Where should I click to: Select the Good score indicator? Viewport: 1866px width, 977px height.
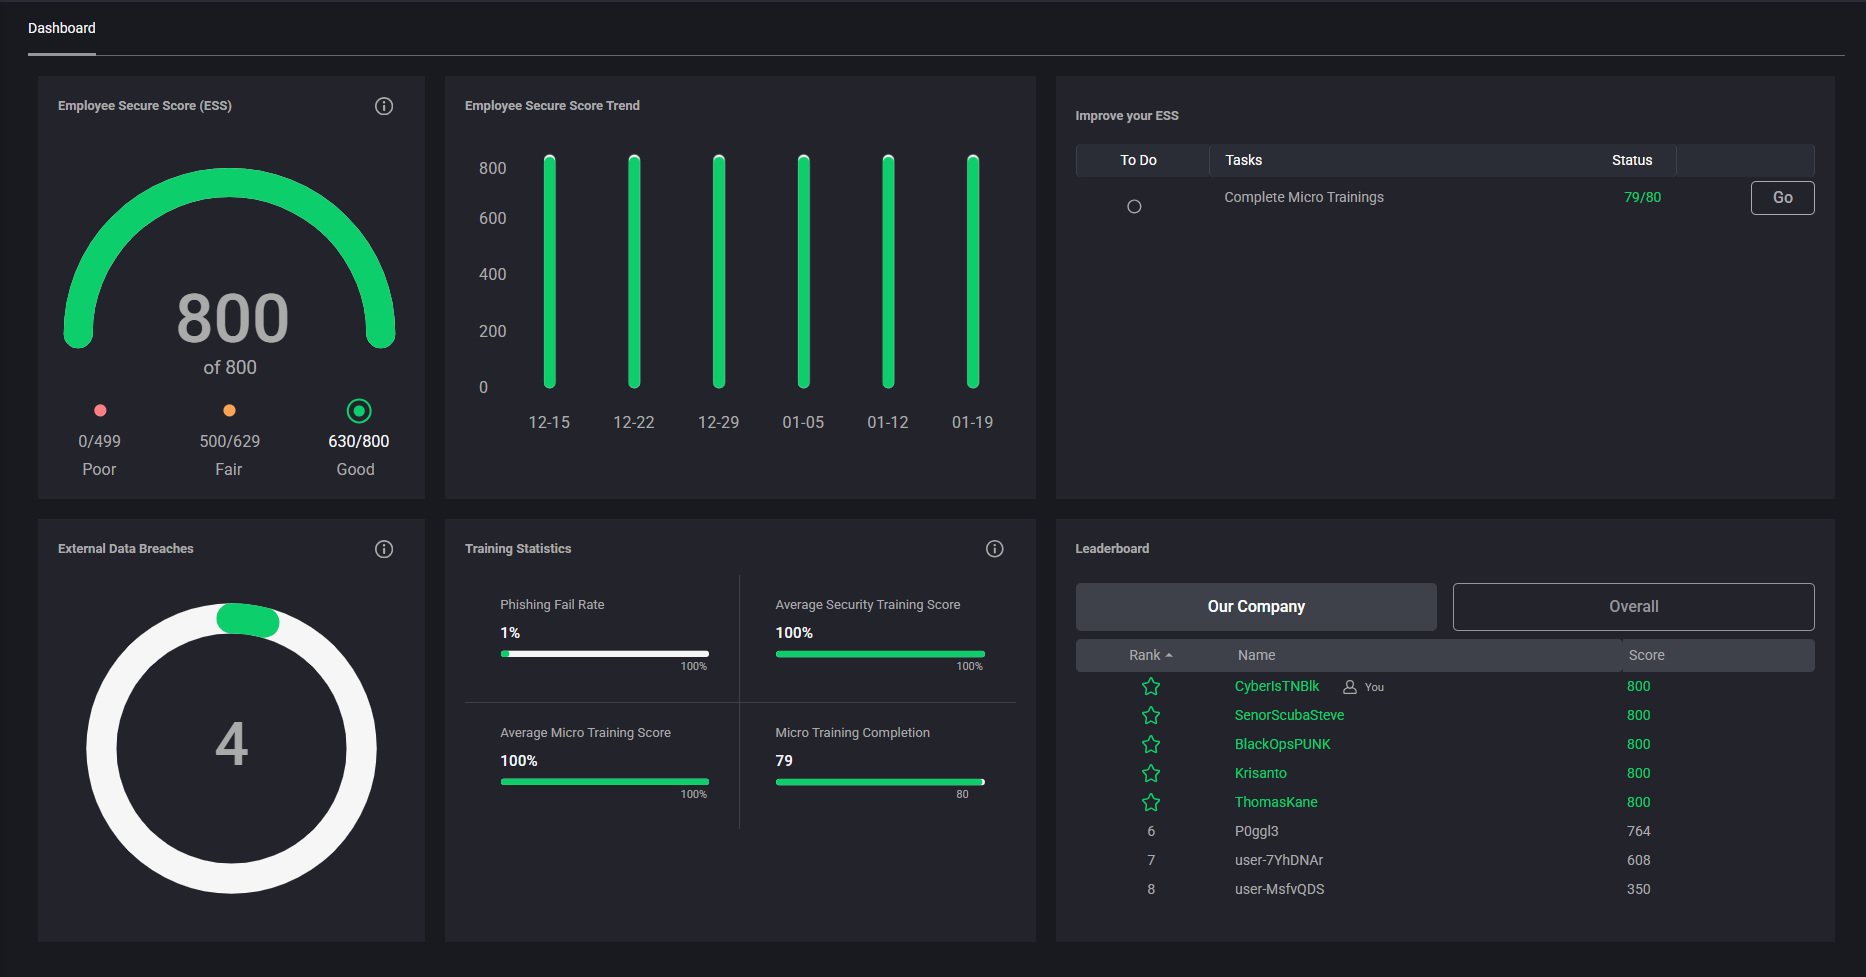click(x=358, y=410)
